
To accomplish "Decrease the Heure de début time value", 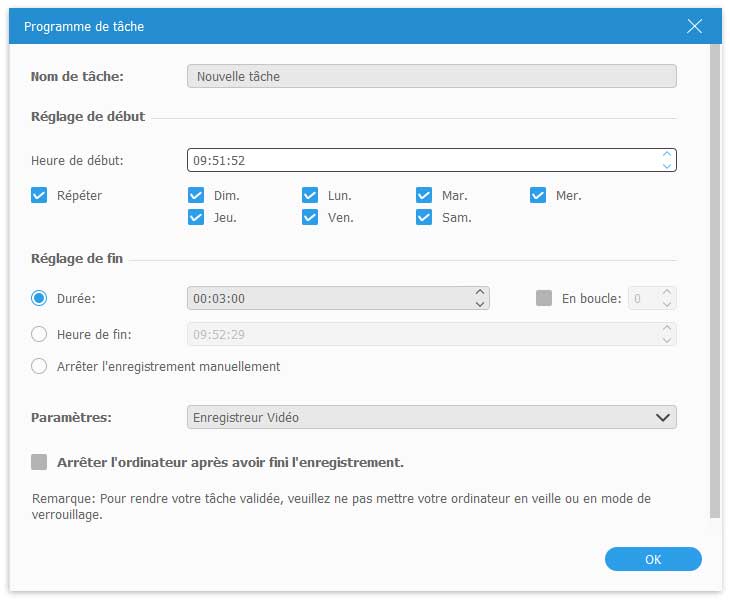I will pyautogui.click(x=667, y=166).
